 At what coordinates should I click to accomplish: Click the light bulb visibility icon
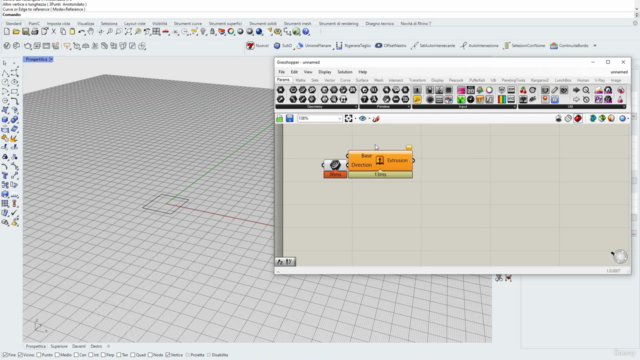[203, 31]
